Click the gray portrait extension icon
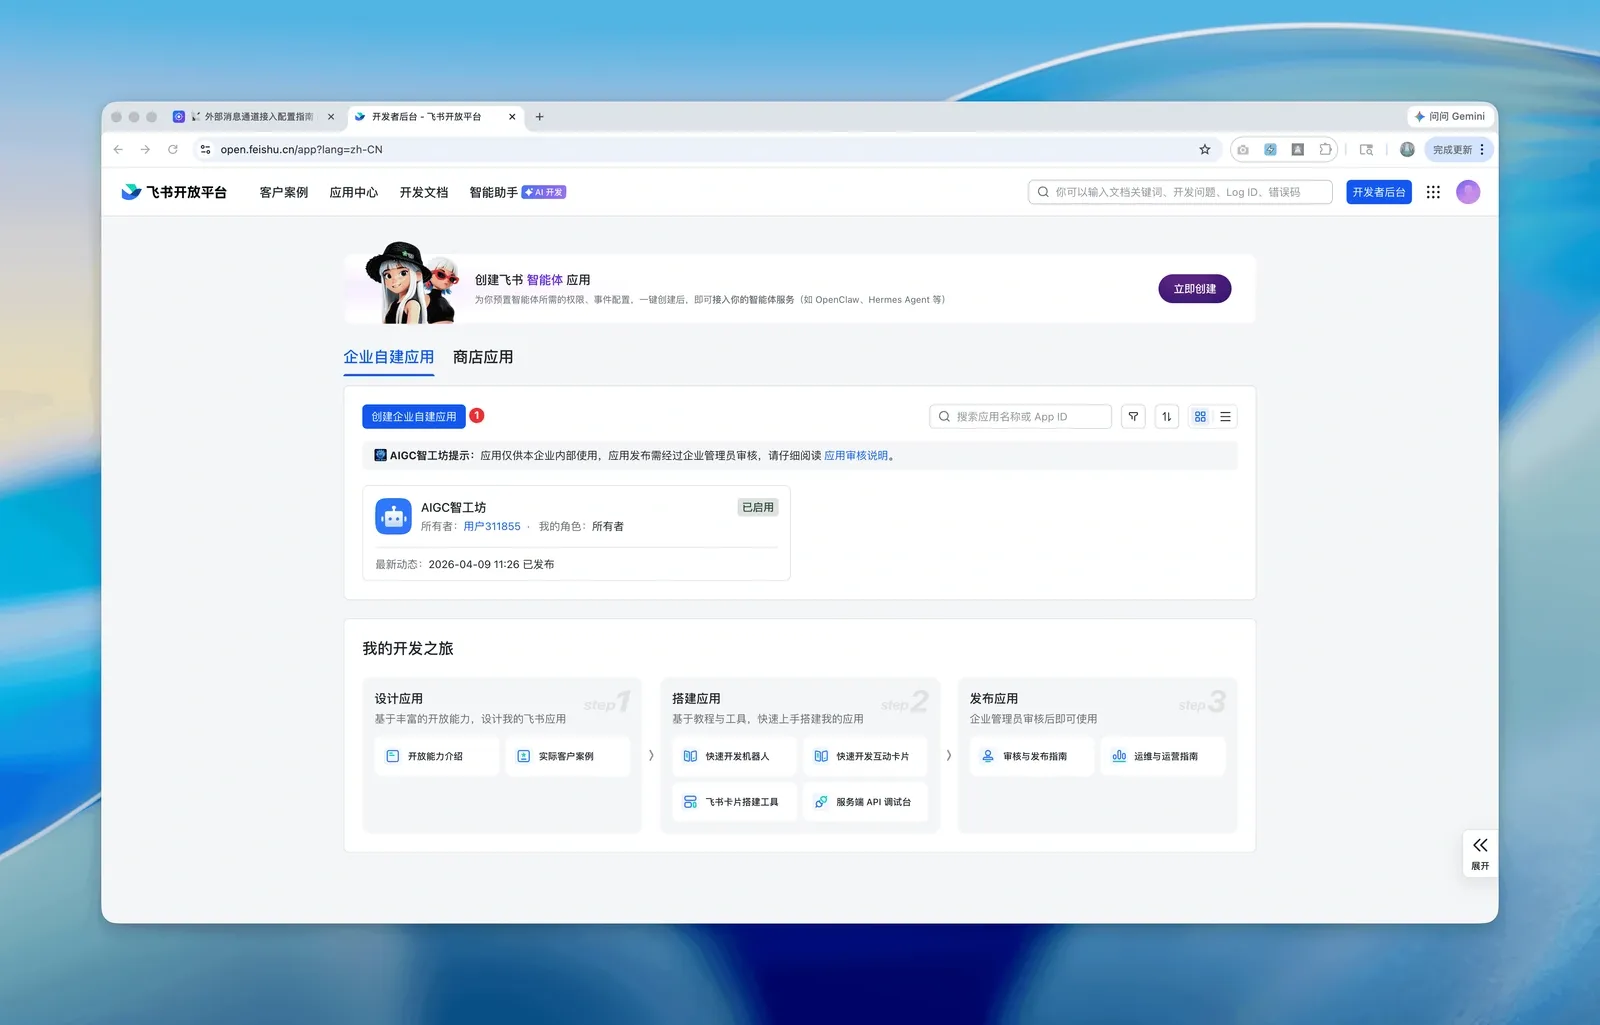Image resolution: width=1600 pixels, height=1025 pixels. (x=1297, y=149)
